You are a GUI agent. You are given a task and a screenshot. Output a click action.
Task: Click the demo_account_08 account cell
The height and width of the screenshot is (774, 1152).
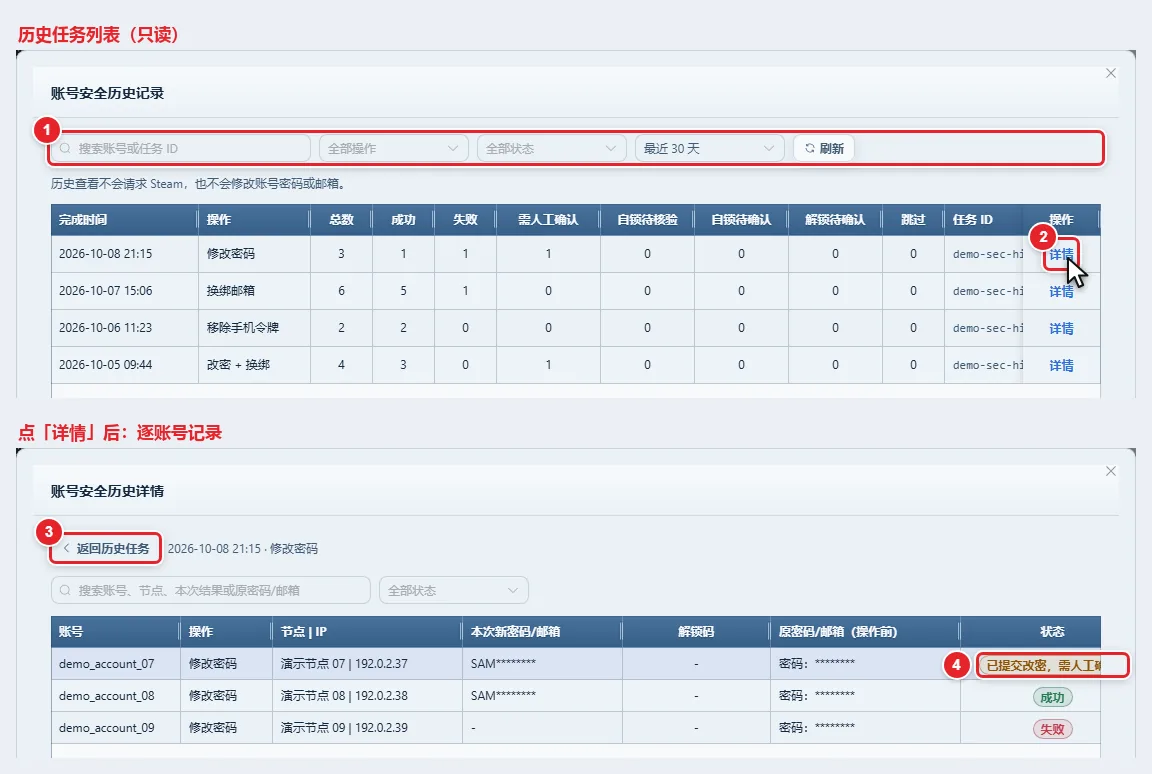pos(115,695)
